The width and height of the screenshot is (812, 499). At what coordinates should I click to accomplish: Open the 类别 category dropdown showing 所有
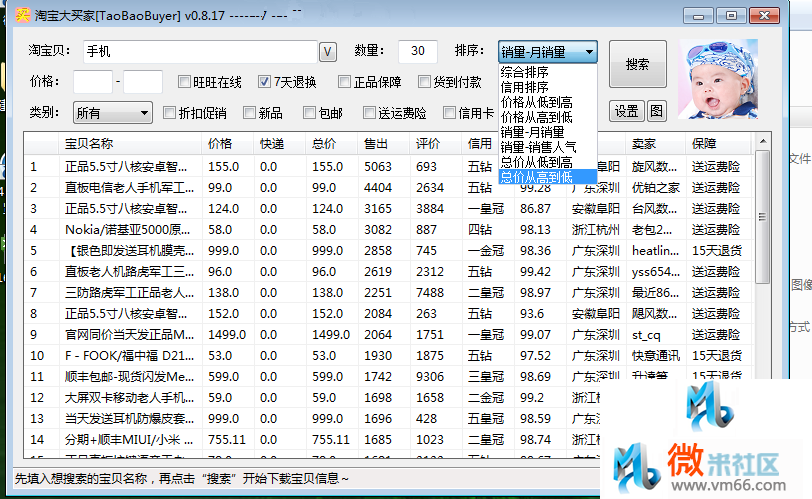coord(113,112)
